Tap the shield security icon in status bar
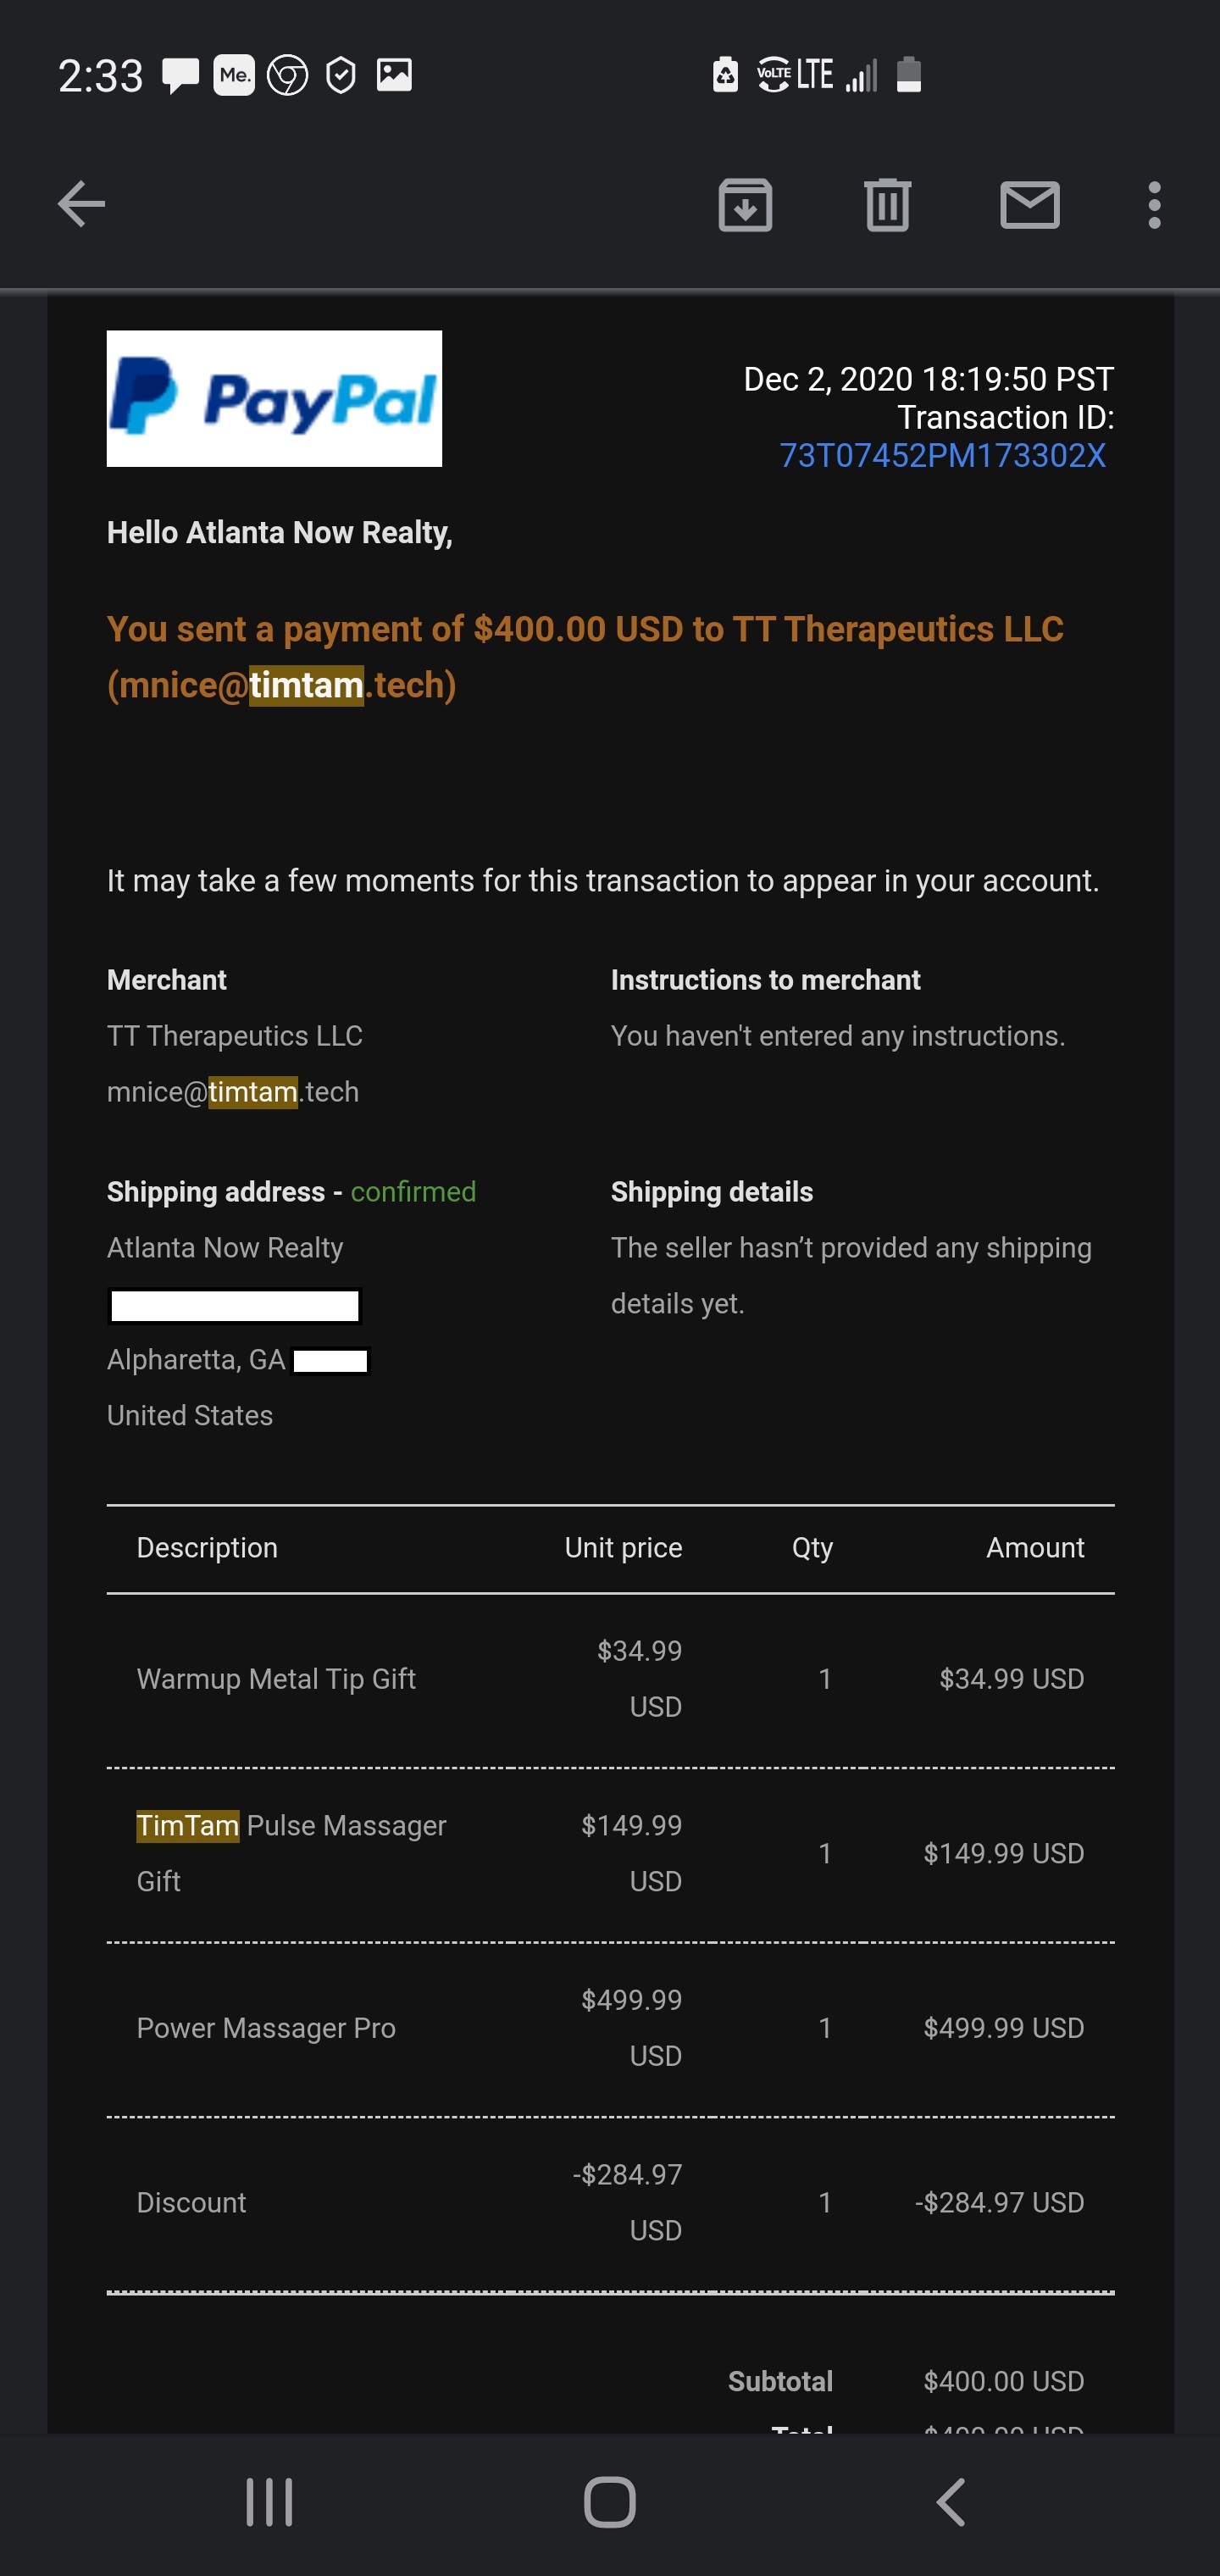The image size is (1220, 2576). coord(341,76)
